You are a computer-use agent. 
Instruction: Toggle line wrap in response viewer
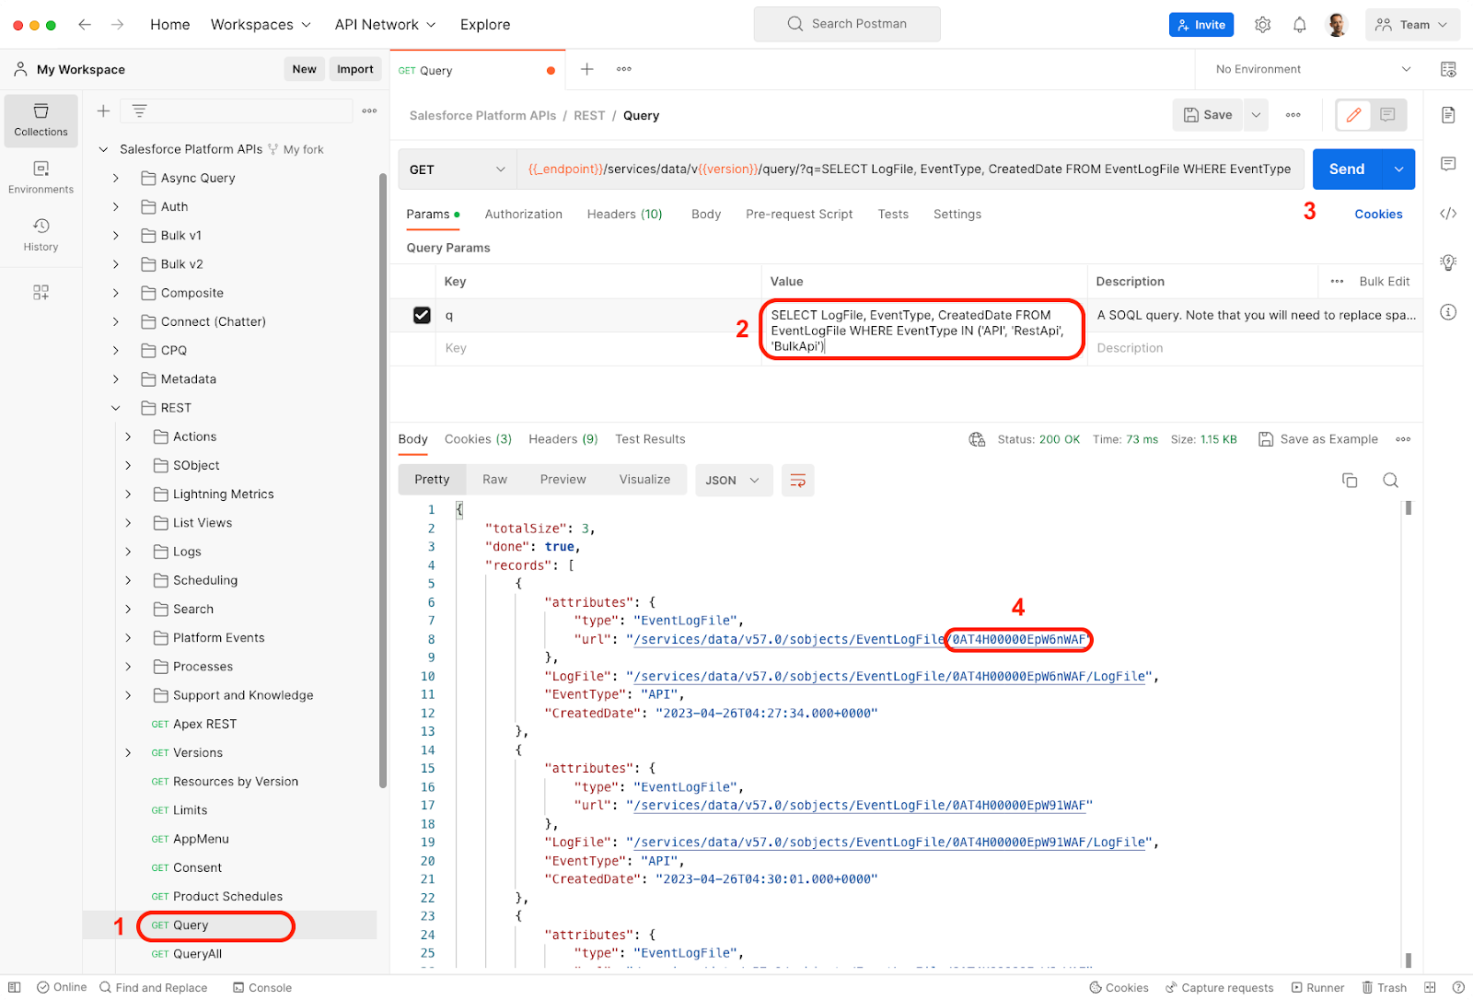click(798, 480)
